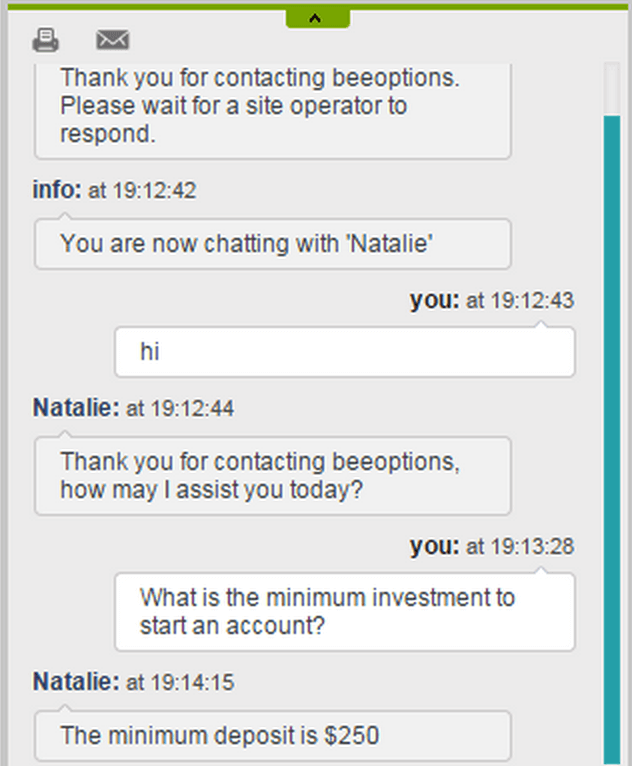
Task: Click the 19:14:15 timestamp
Action: (192, 682)
